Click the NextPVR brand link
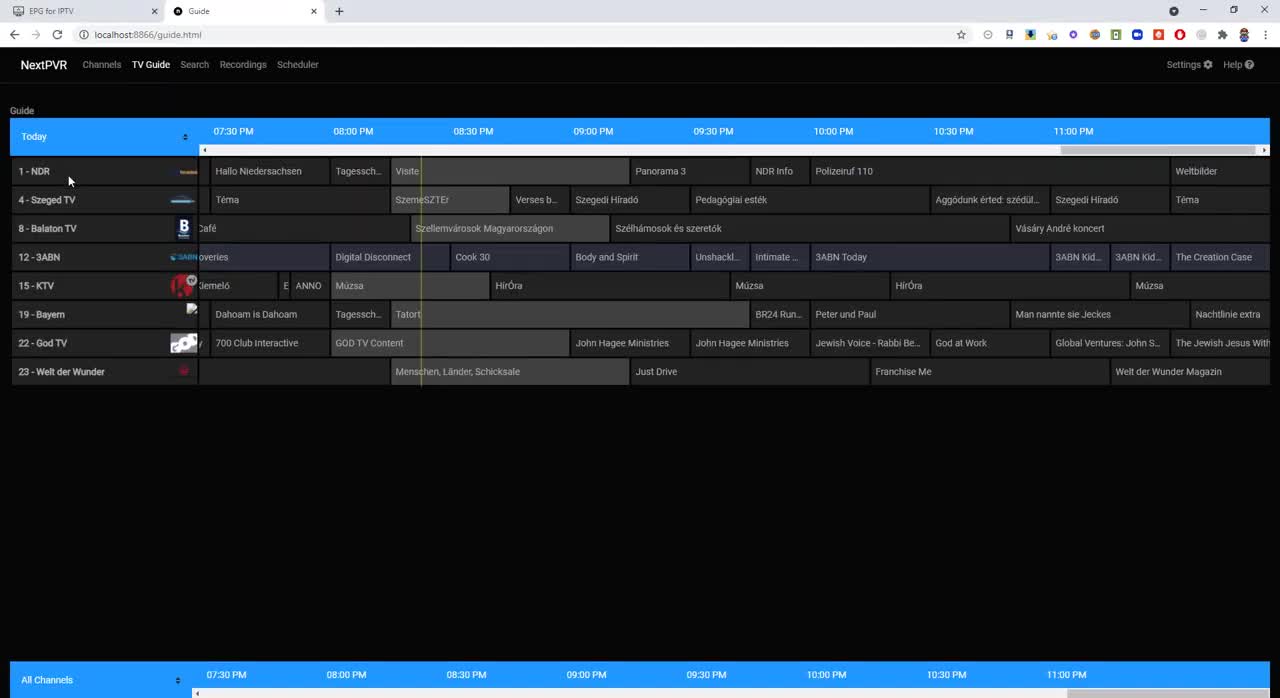The height and width of the screenshot is (698, 1280). coord(44,65)
